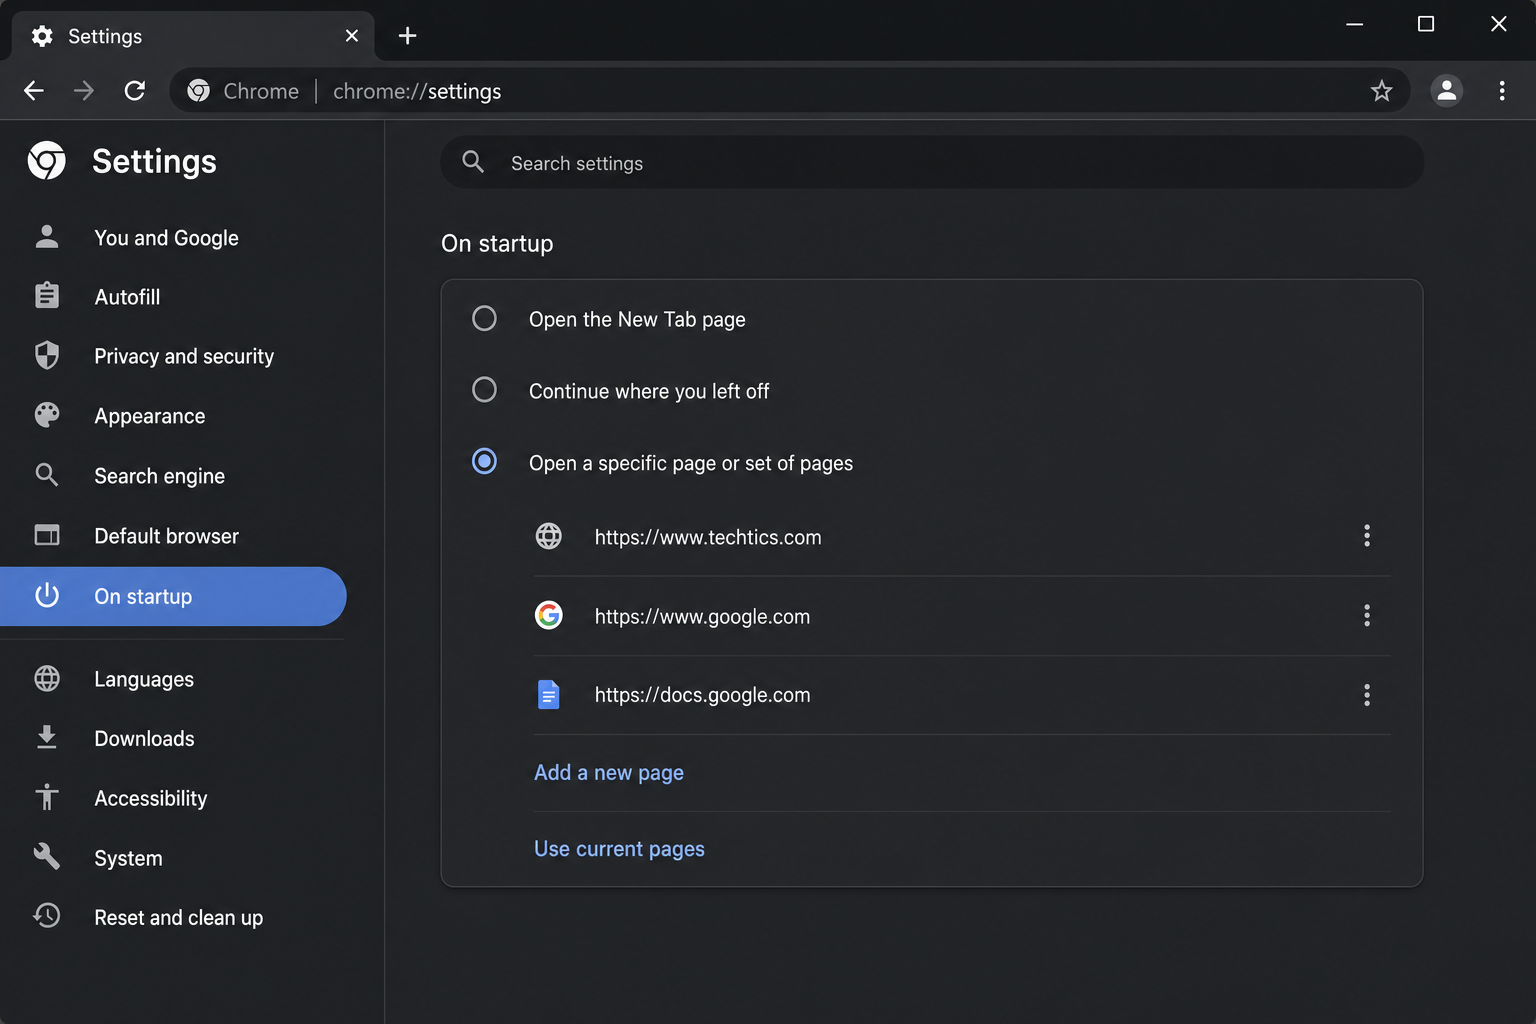This screenshot has height=1024, width=1536.
Task: Open more actions for https://www.google.com
Action: (x=1366, y=615)
